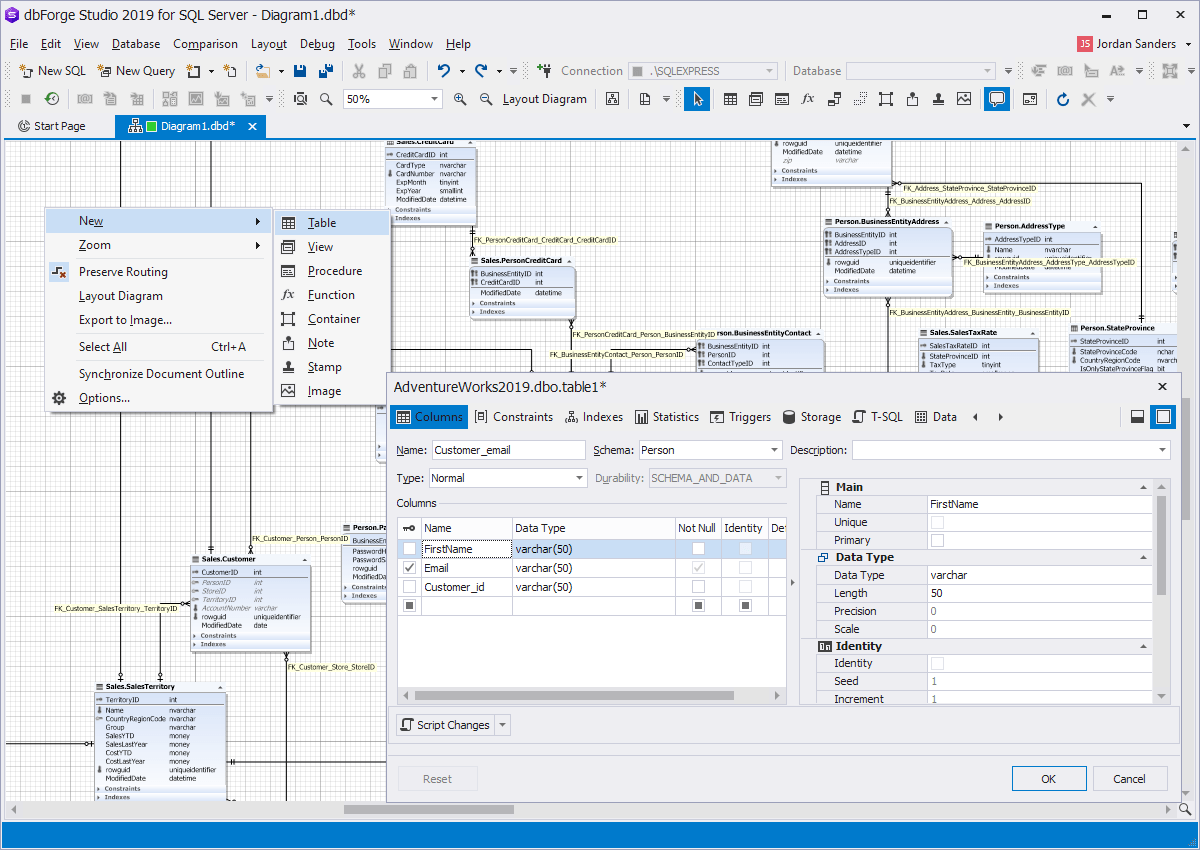This screenshot has width=1200, height=850.
Task: Select the Table drawing tool icon
Action: [730, 99]
